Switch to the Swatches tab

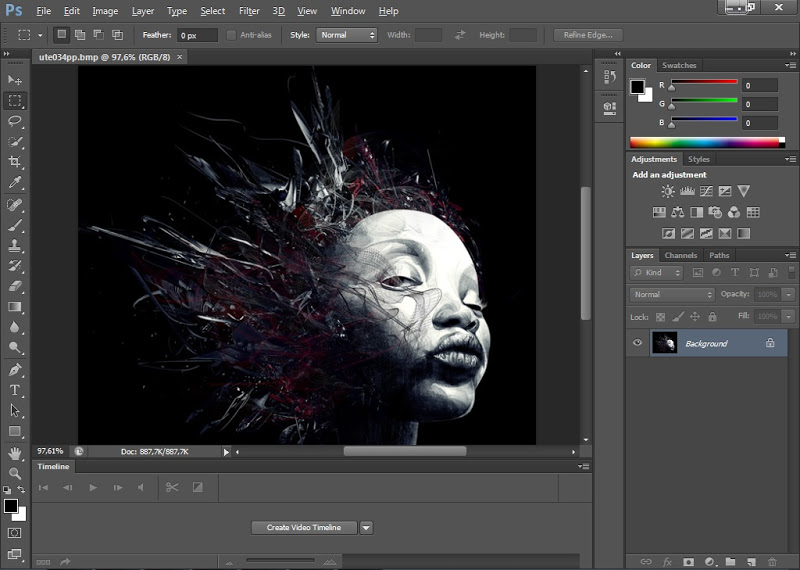click(679, 65)
